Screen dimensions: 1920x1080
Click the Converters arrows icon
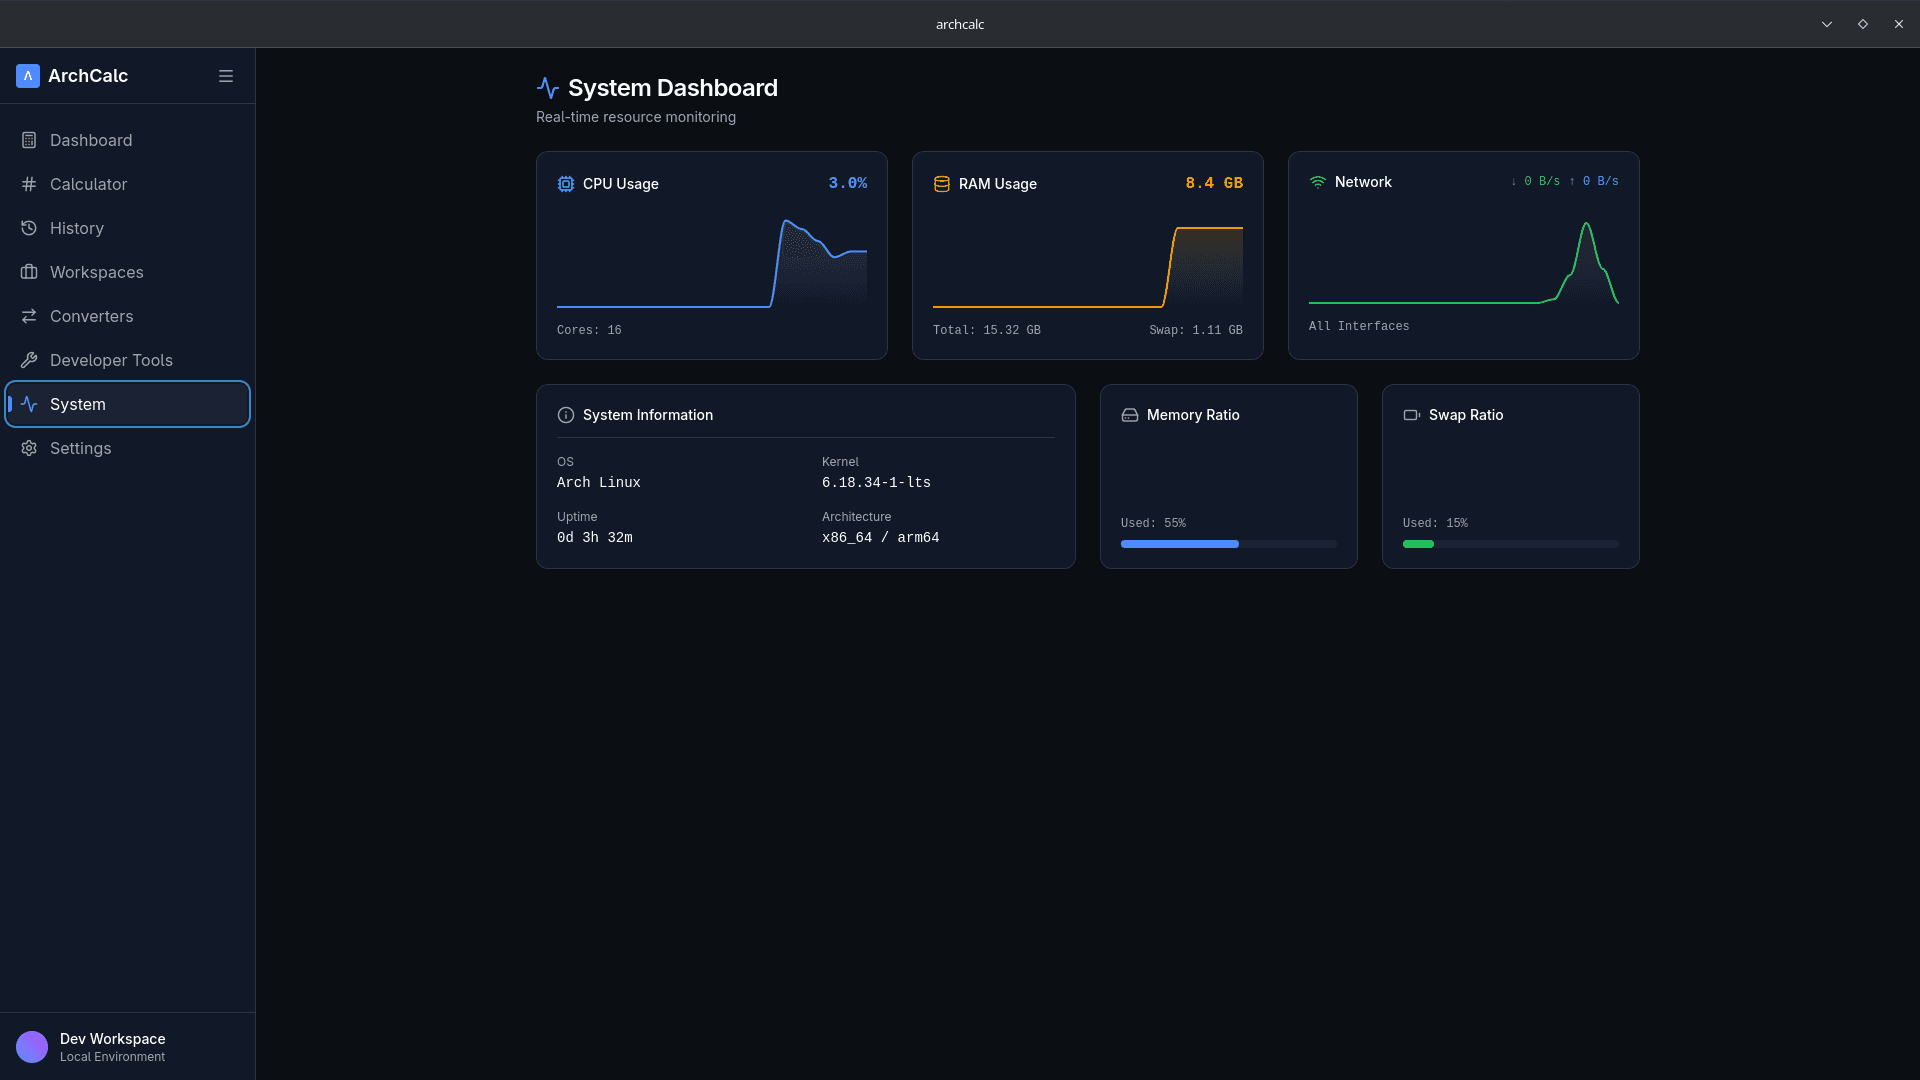[29, 316]
